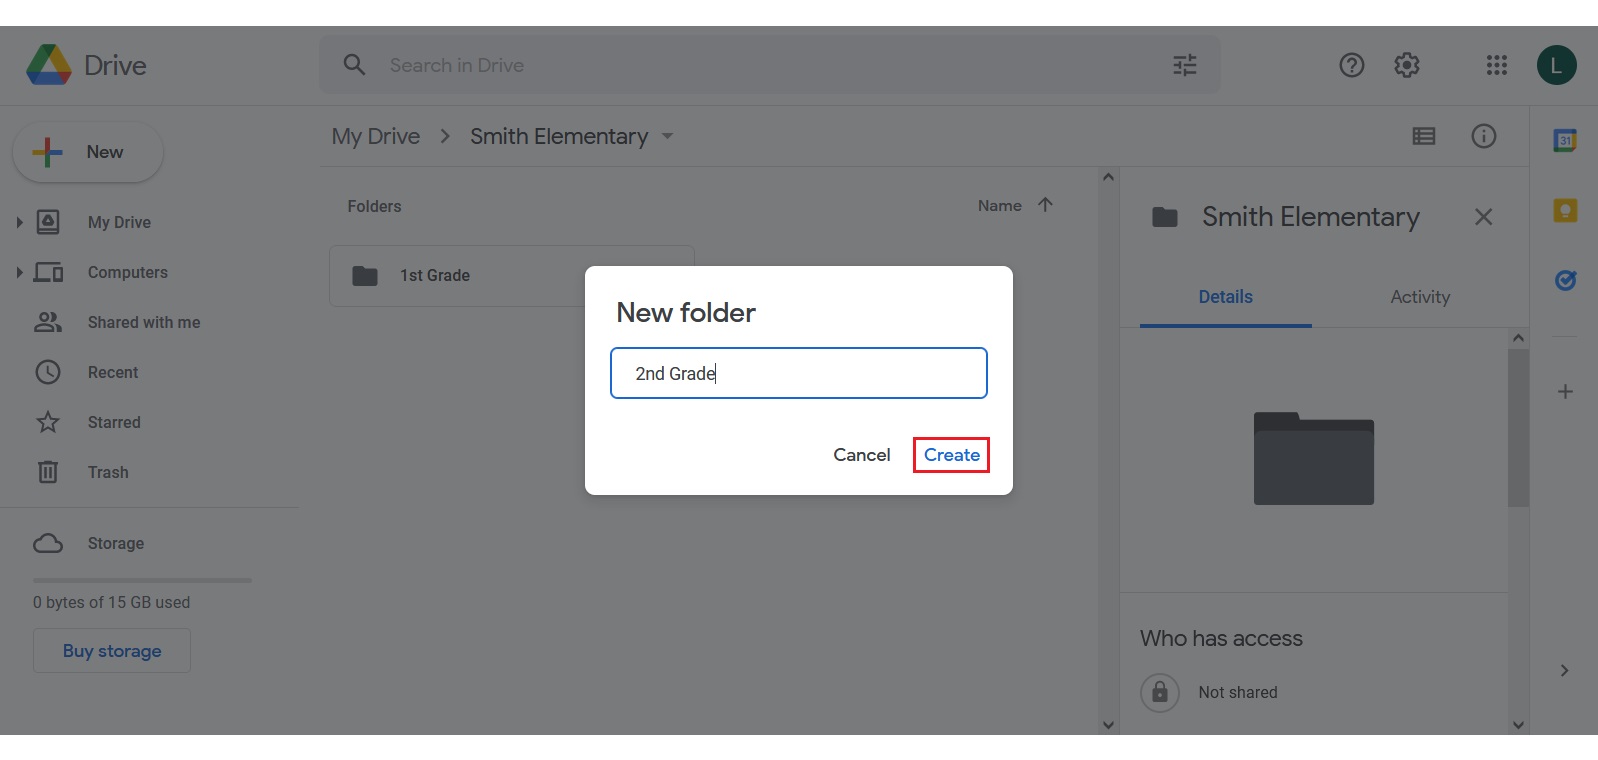Switch to list layout view icon

pos(1424,136)
